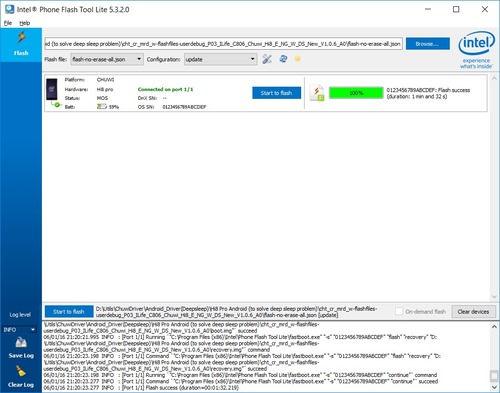The image size is (500, 393).
Task: Click the flash file status icon beside progress bar
Action: coord(317,93)
